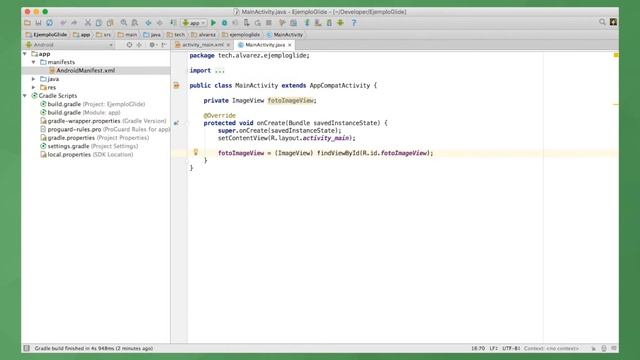The image size is (640, 360).
Task: Click the Redo arrow icon
Action: click(x=74, y=23)
